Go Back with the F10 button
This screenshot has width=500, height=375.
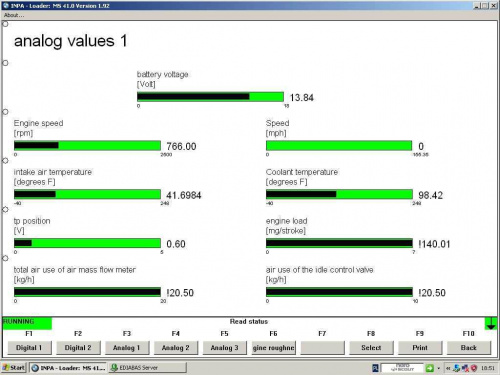click(469, 348)
